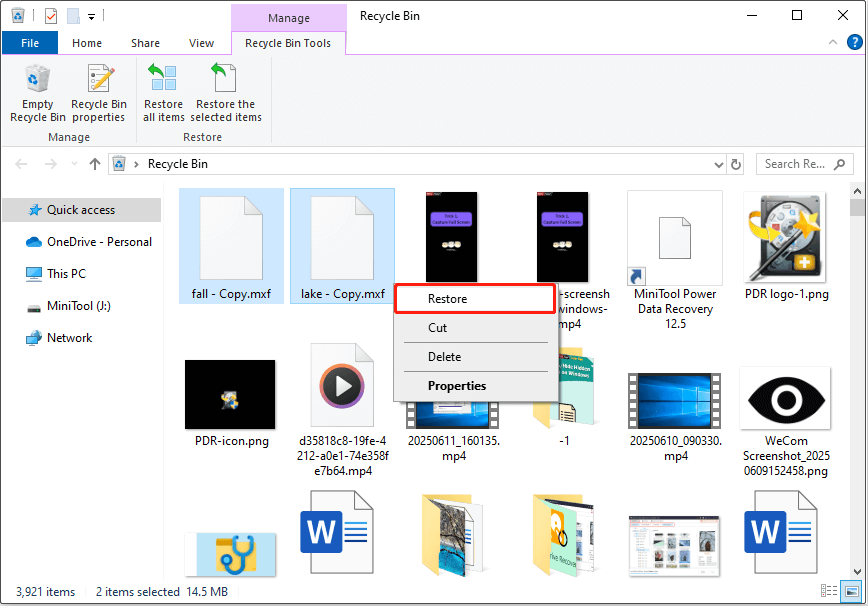Open Recycle Bin properties
The image size is (868, 606).
point(99,94)
